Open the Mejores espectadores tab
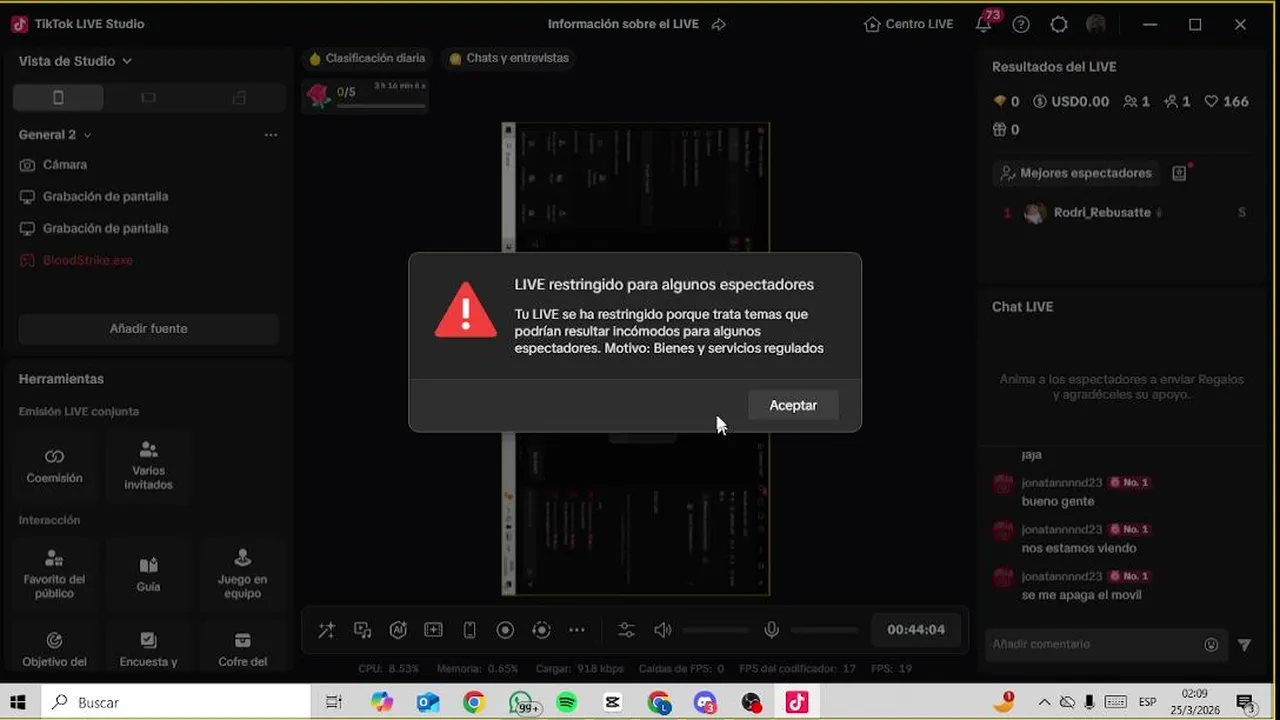This screenshot has height=720, width=1280. 1076,173
